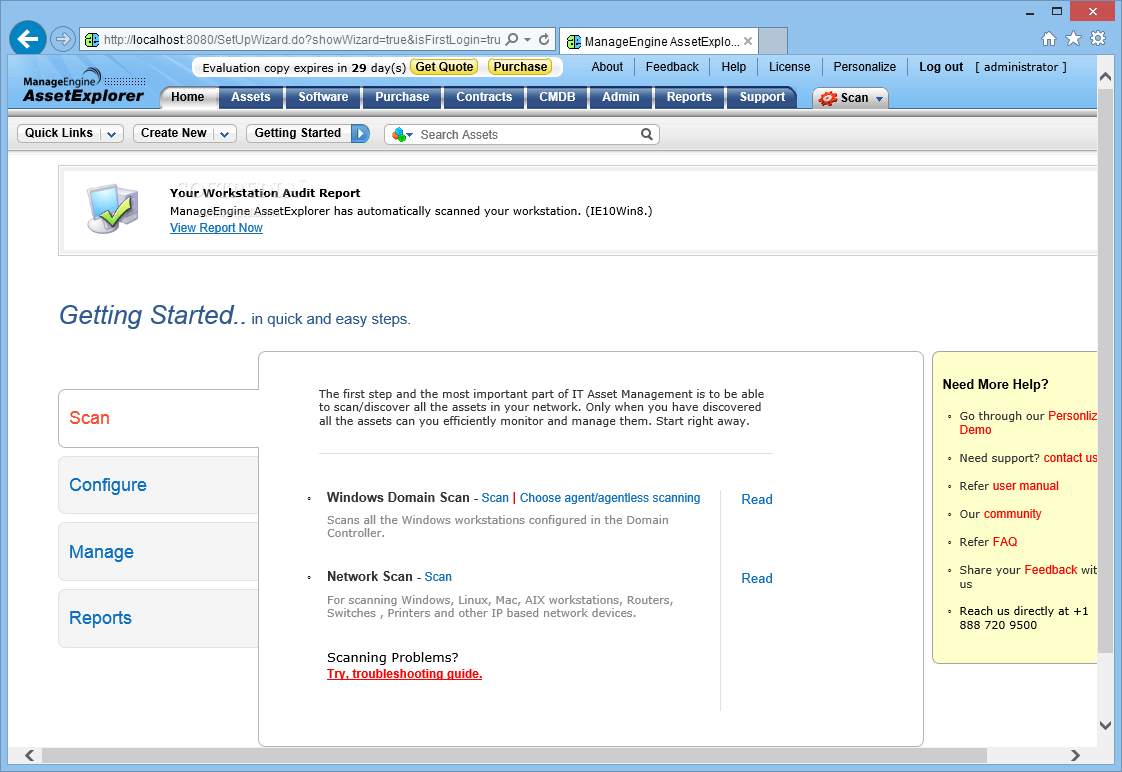This screenshot has height=772, width=1122.
Task: Open the address bar autocomplete dropdown arrow
Action: [x=527, y=39]
